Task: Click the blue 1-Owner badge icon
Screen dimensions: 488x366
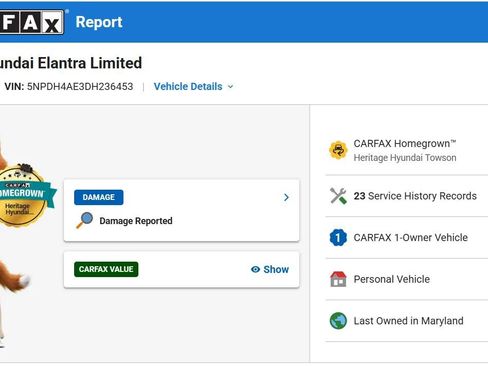Action: point(338,237)
